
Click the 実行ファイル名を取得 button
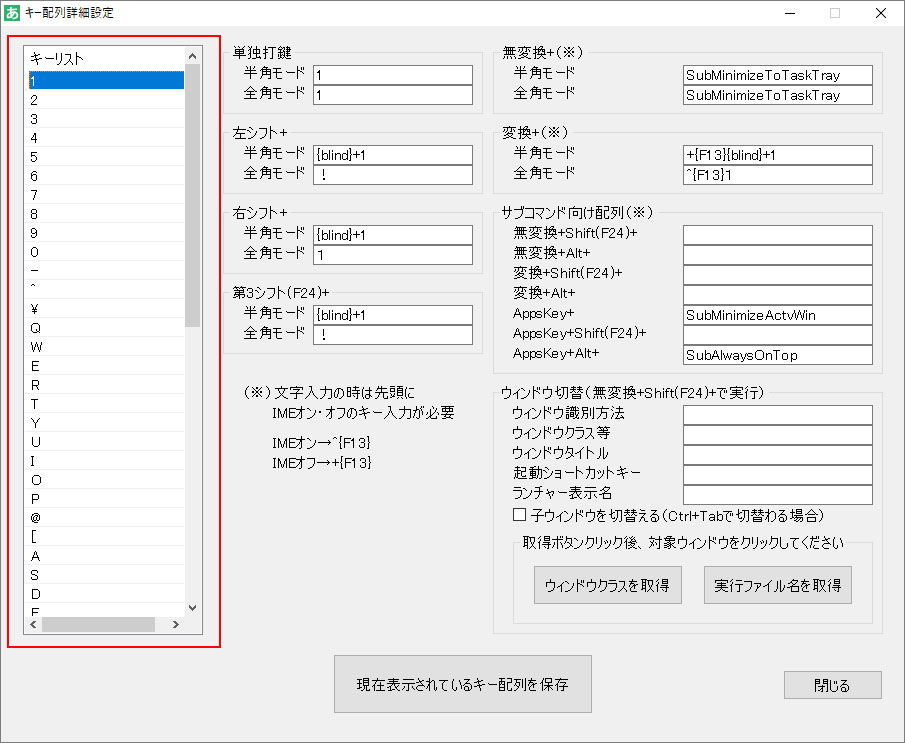click(x=778, y=585)
